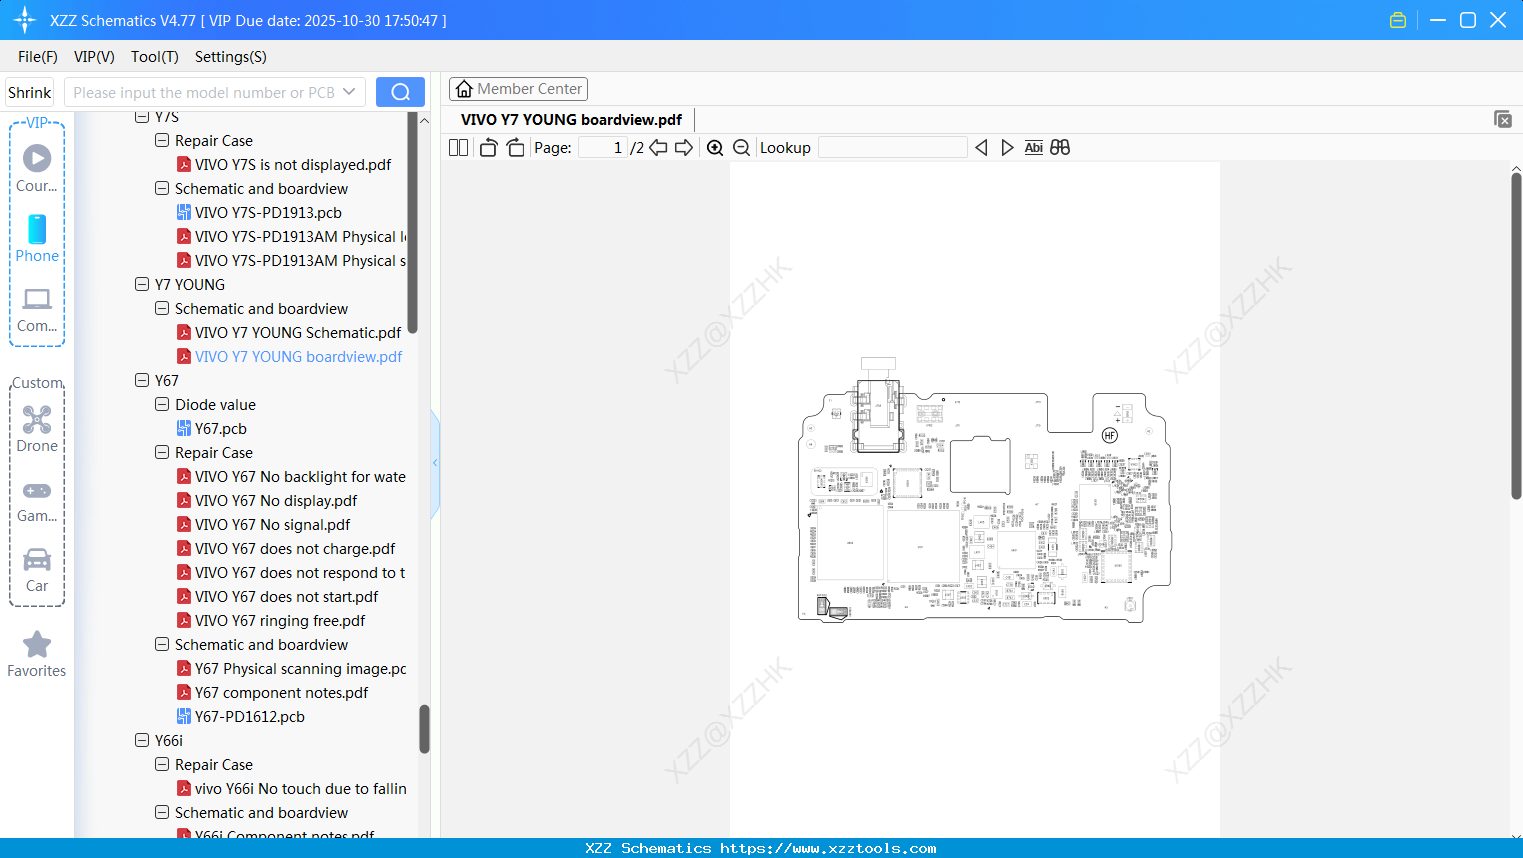Click the tree panel vertical scrollbar thumb

424,729
